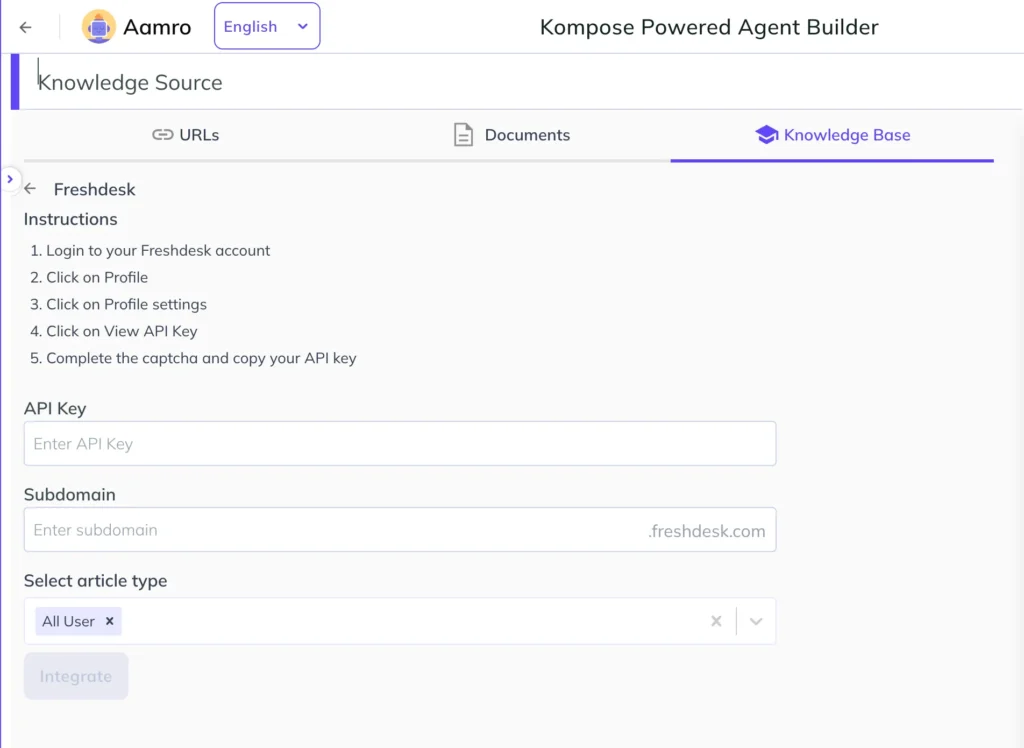Select the Knowledge Base tab

tap(832, 135)
